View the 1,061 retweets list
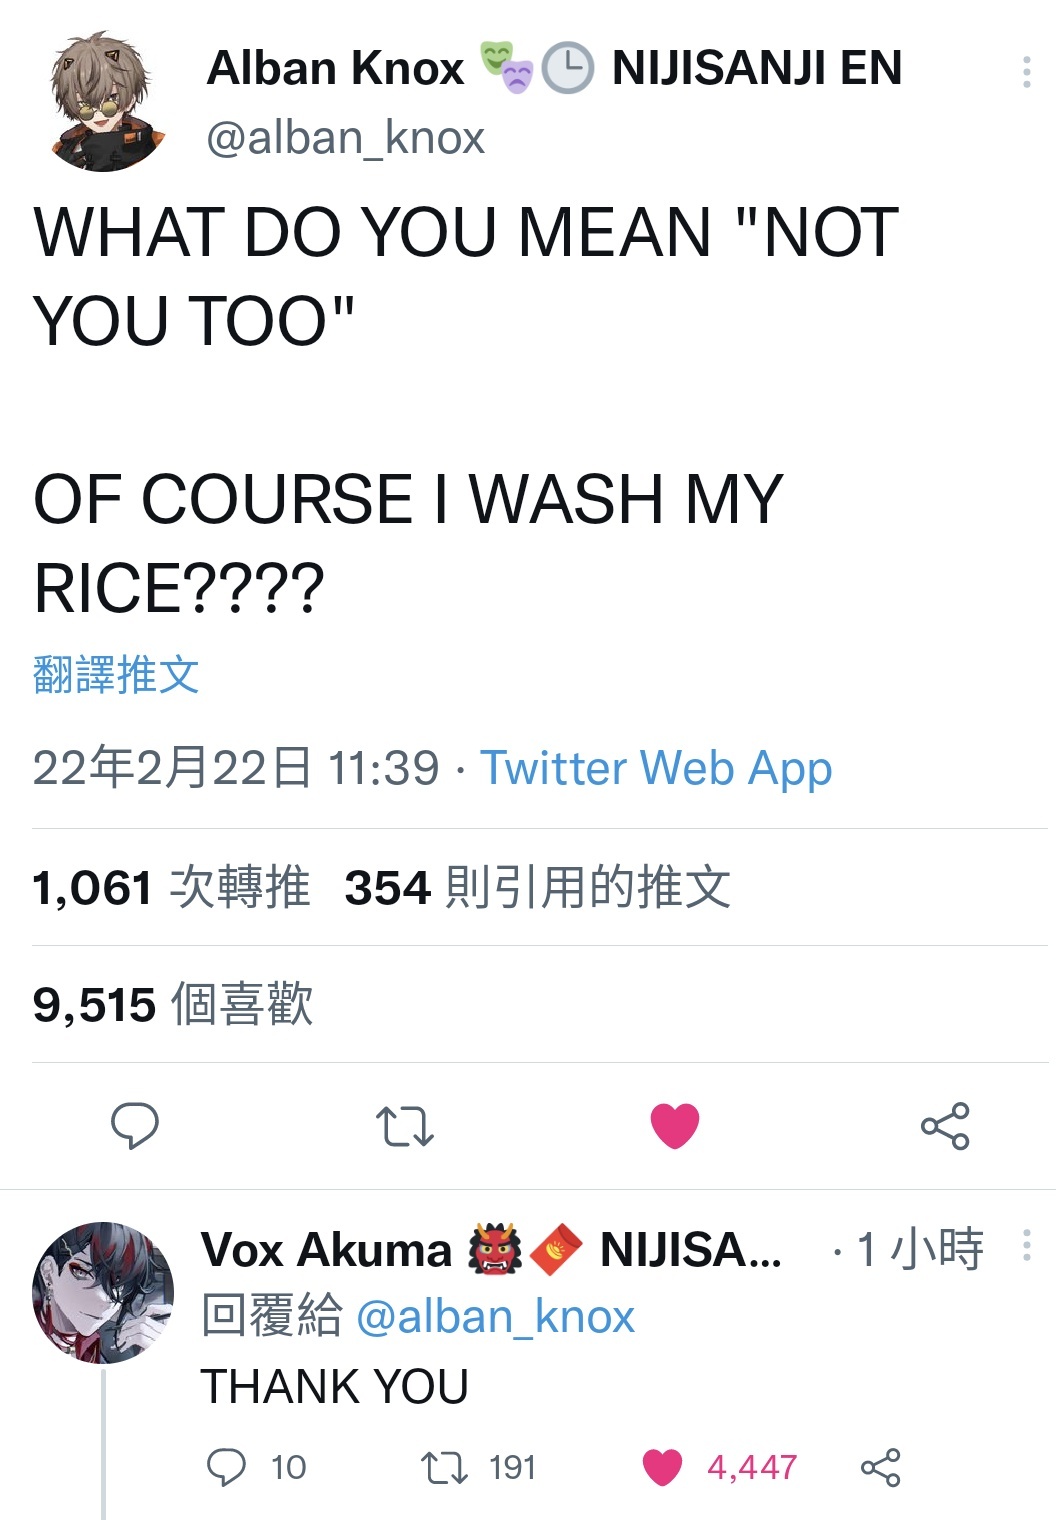This screenshot has height=1520, width=1056. [x=171, y=887]
